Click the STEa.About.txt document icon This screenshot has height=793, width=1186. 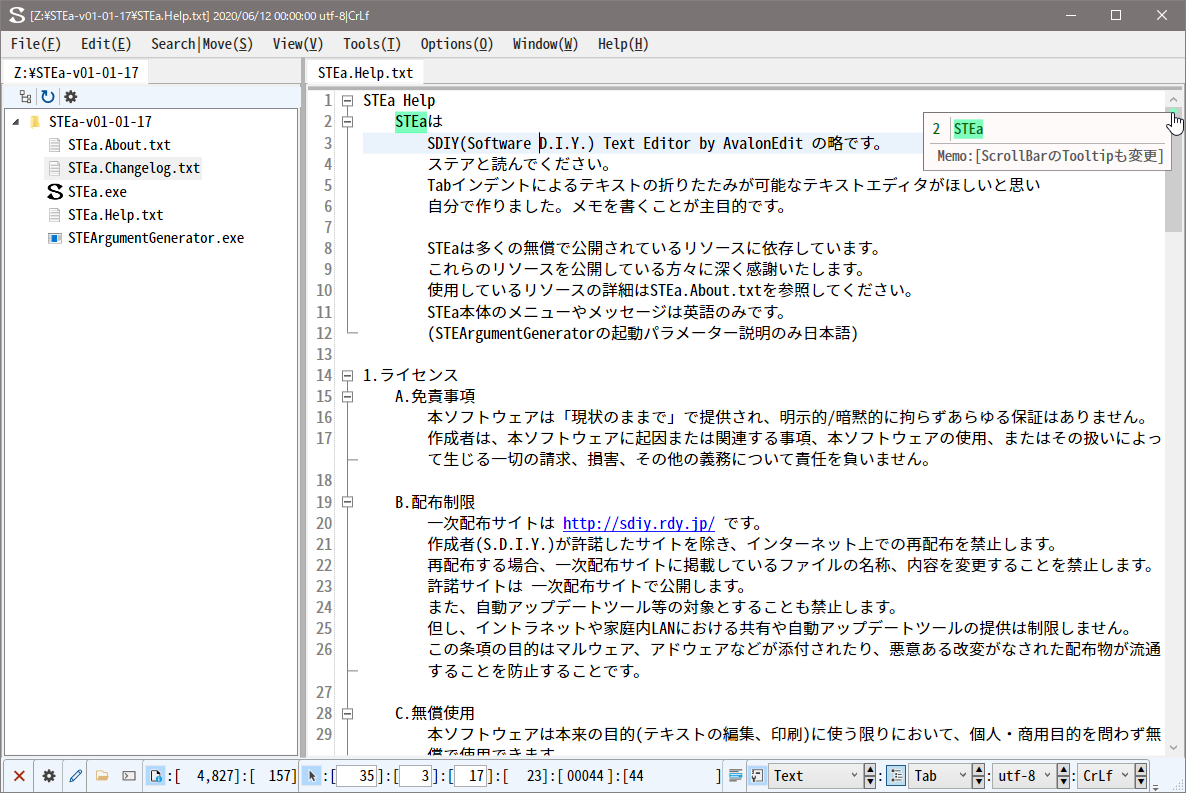click(x=54, y=145)
